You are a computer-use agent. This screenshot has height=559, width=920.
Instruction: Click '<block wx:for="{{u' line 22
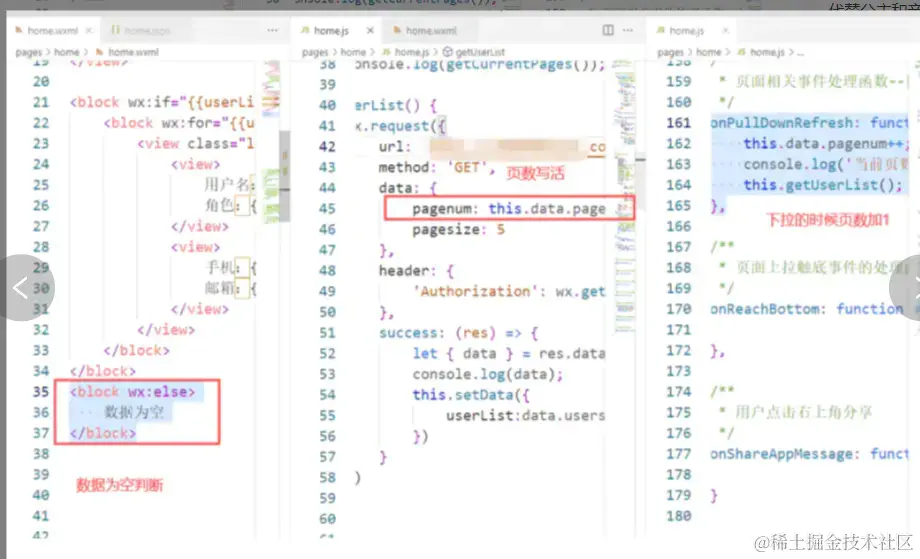[178, 123]
